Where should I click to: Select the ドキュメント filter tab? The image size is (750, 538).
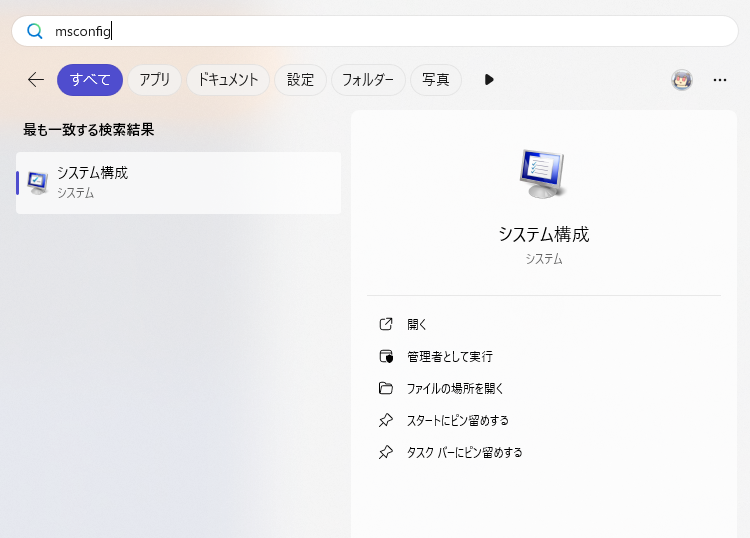228,79
